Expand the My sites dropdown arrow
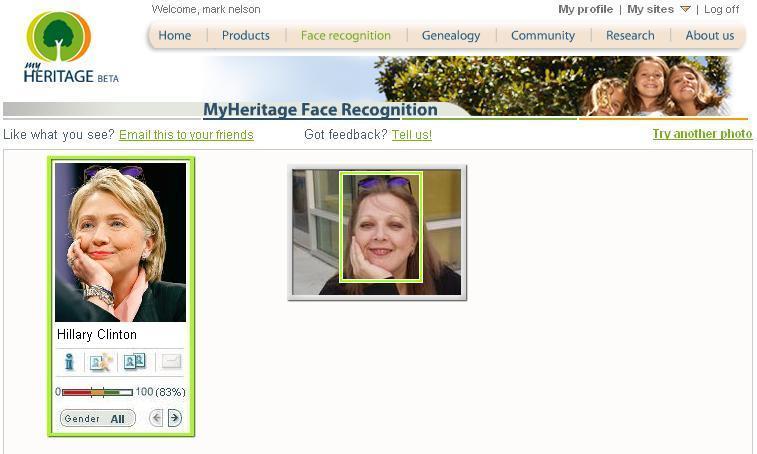The width and height of the screenshot is (757, 454). coord(685,9)
